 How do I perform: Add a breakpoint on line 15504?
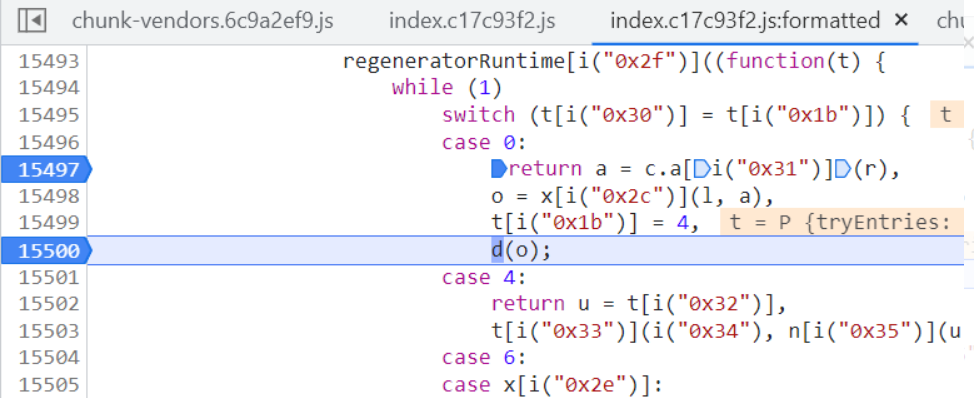click(48, 358)
